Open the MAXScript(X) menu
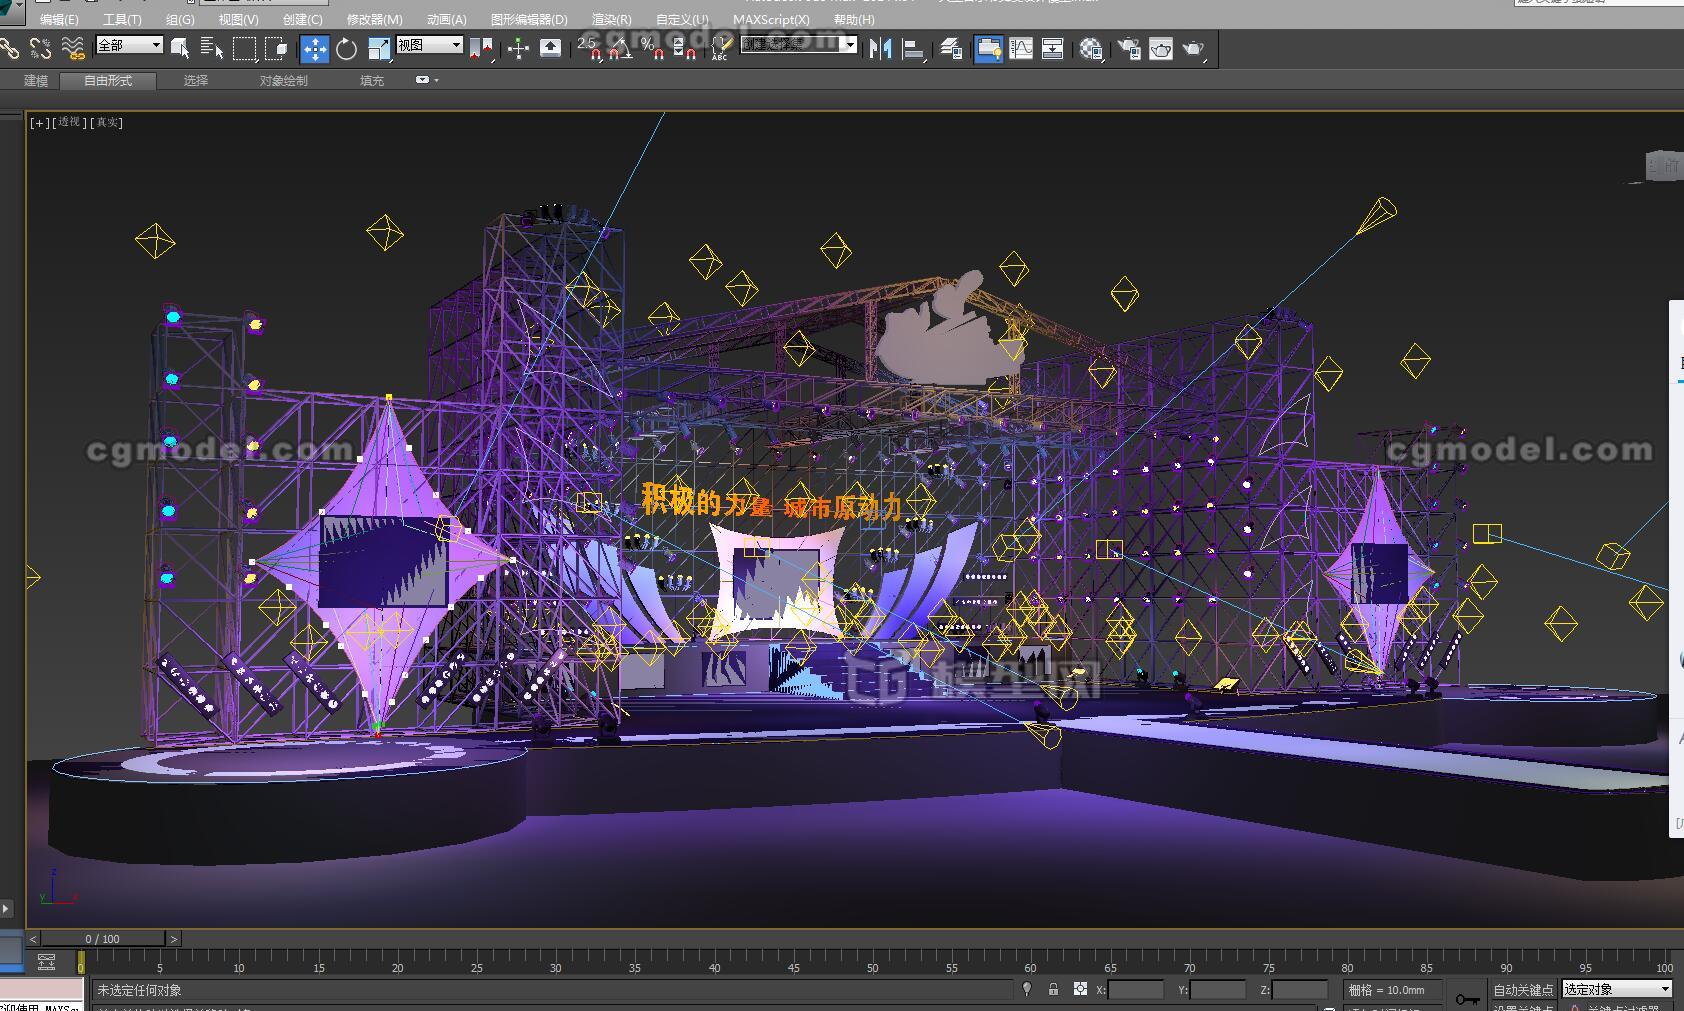This screenshot has height=1011, width=1684. [x=771, y=19]
